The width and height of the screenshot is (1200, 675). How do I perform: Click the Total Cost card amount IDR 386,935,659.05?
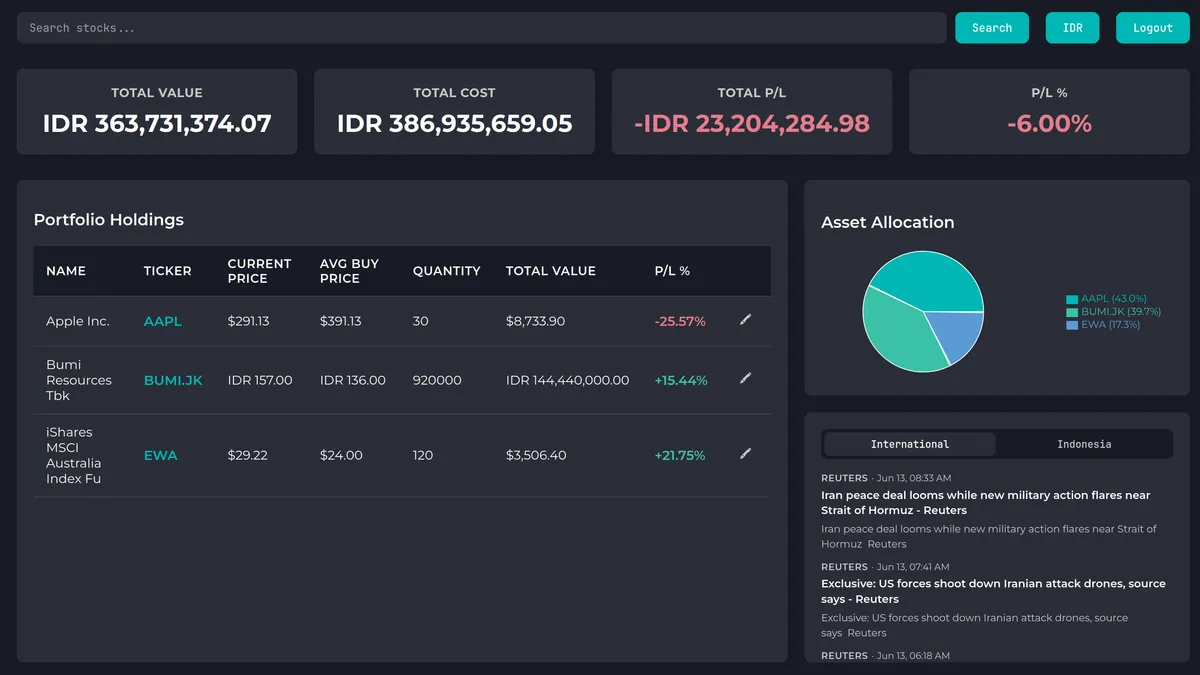454,124
